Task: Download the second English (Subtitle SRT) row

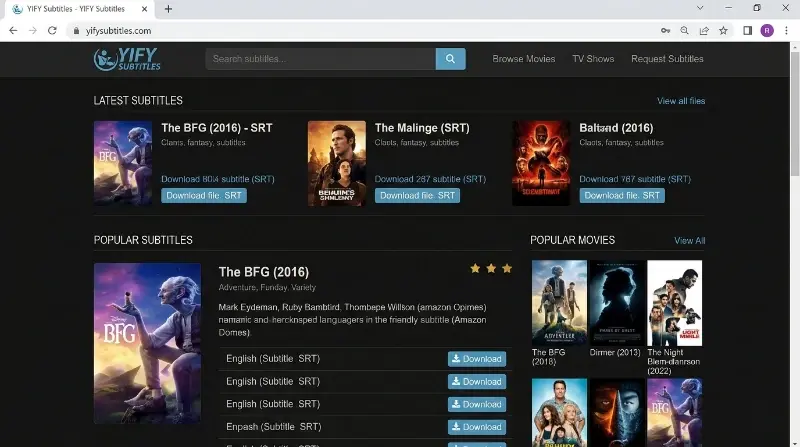Action: pyautogui.click(x=477, y=381)
